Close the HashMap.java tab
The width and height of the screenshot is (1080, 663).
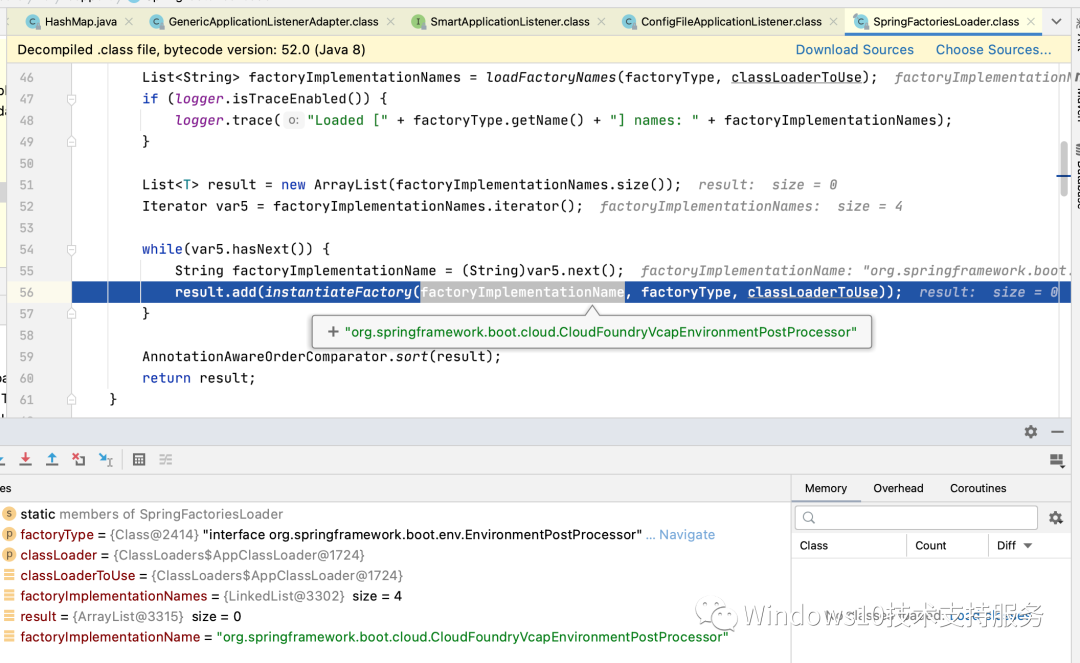pyautogui.click(x=129, y=22)
